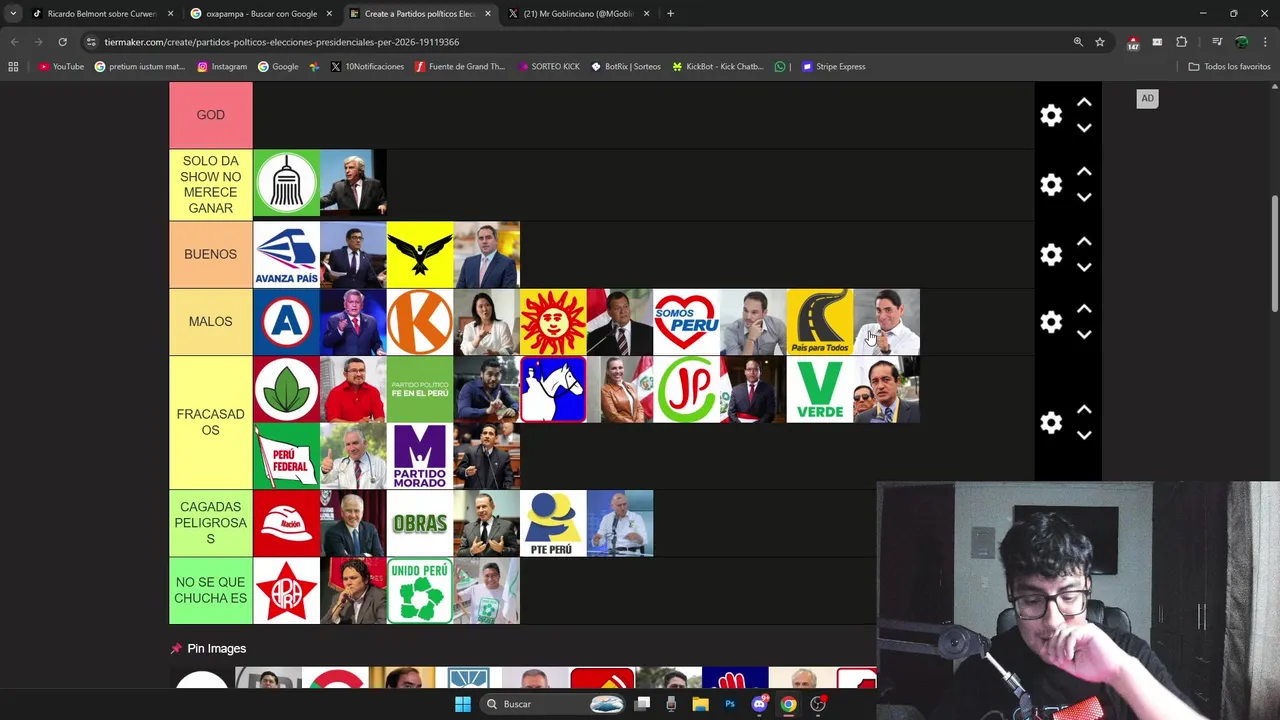
Task: Select the Avanza País logo tile
Action: [x=286, y=254]
